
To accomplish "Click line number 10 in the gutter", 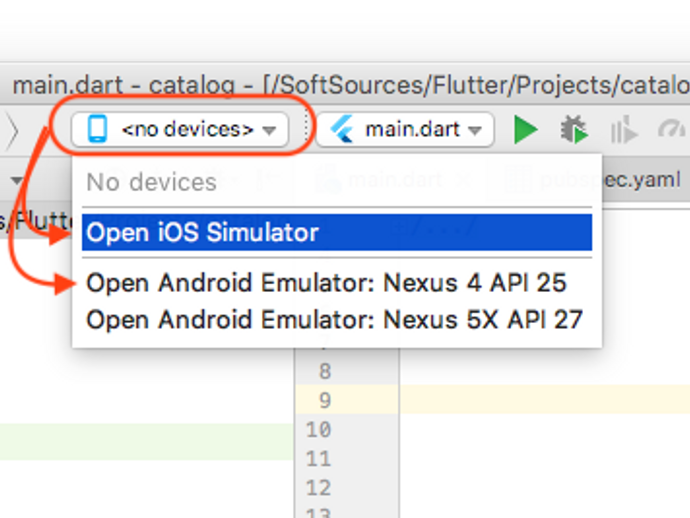I will (318, 430).
